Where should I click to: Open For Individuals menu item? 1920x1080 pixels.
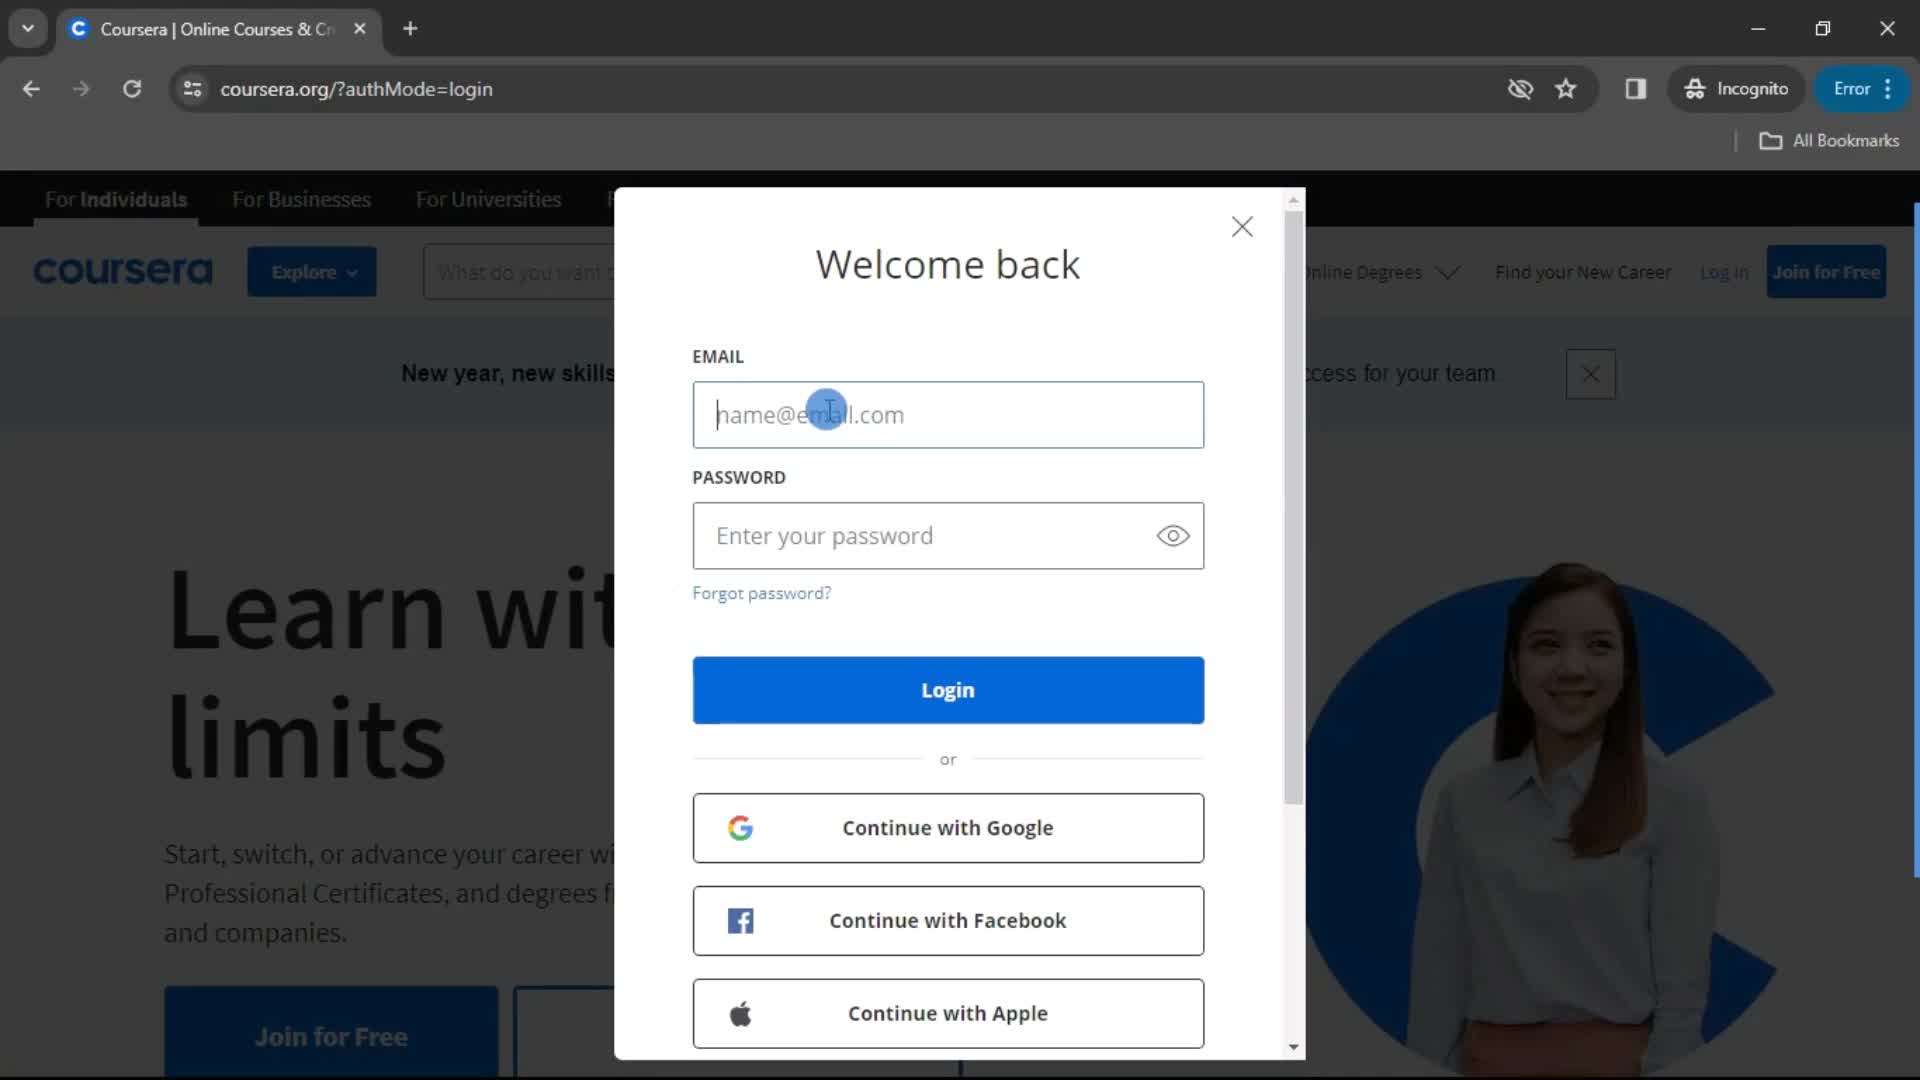[x=116, y=199]
